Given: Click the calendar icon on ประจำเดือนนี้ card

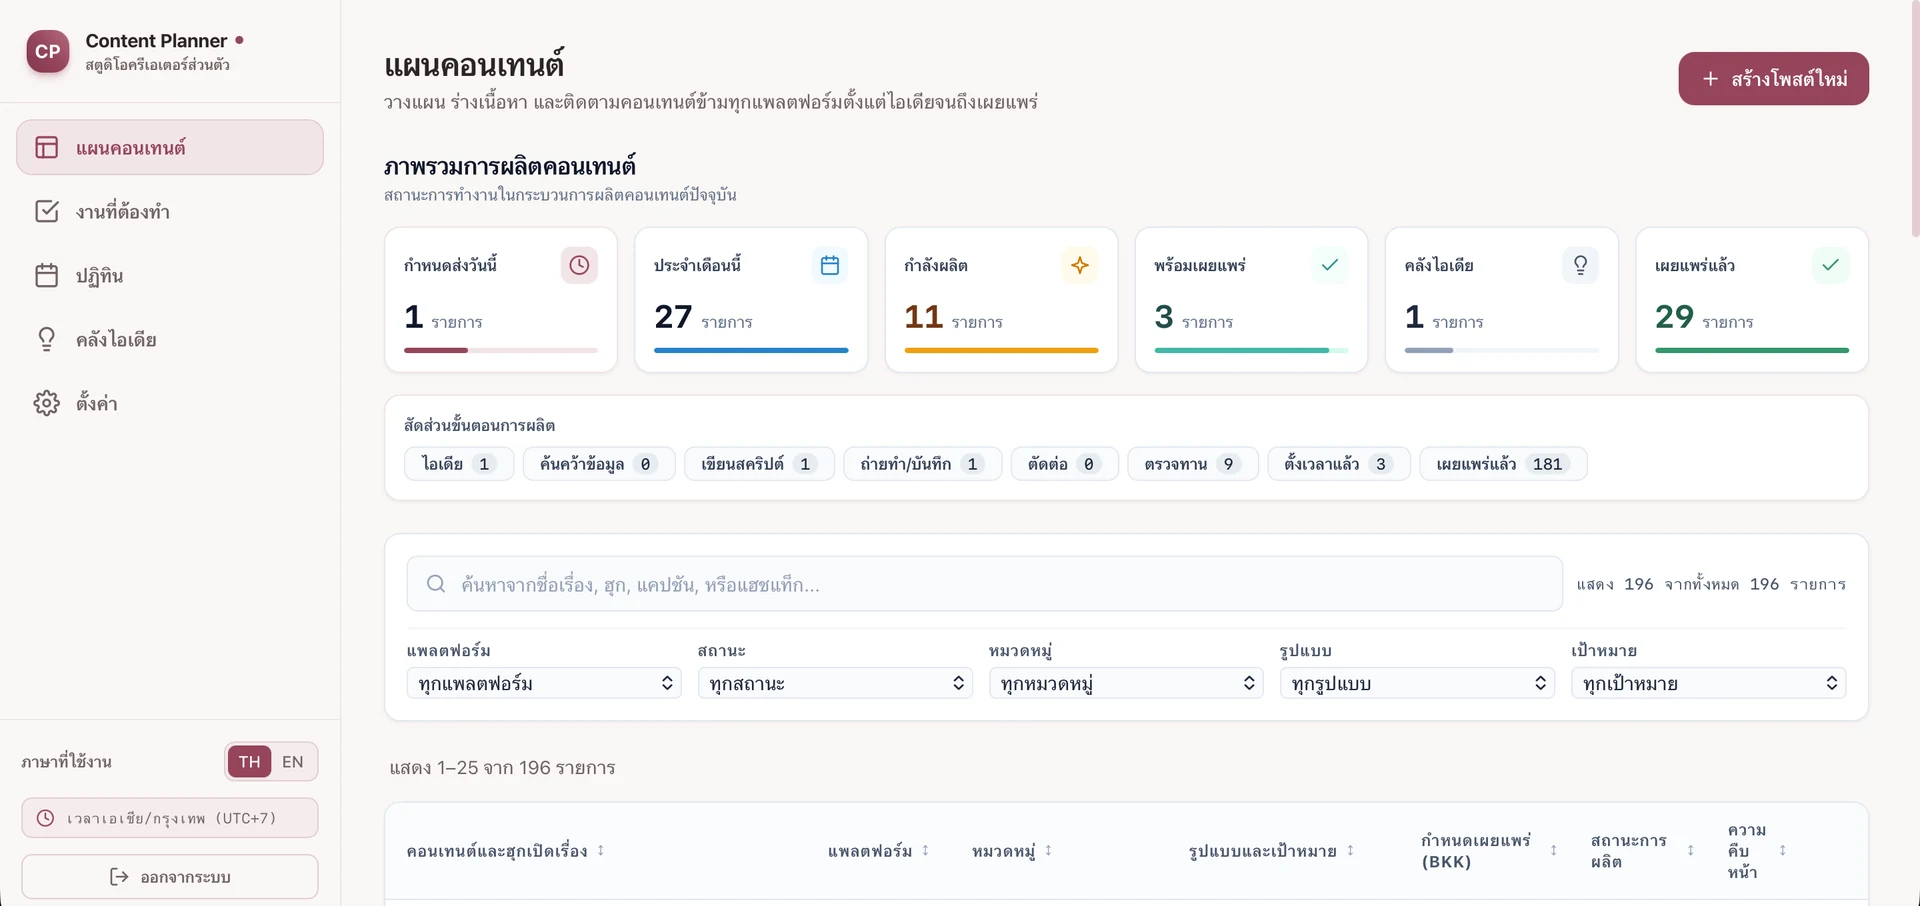Looking at the screenshot, I should click(x=829, y=265).
